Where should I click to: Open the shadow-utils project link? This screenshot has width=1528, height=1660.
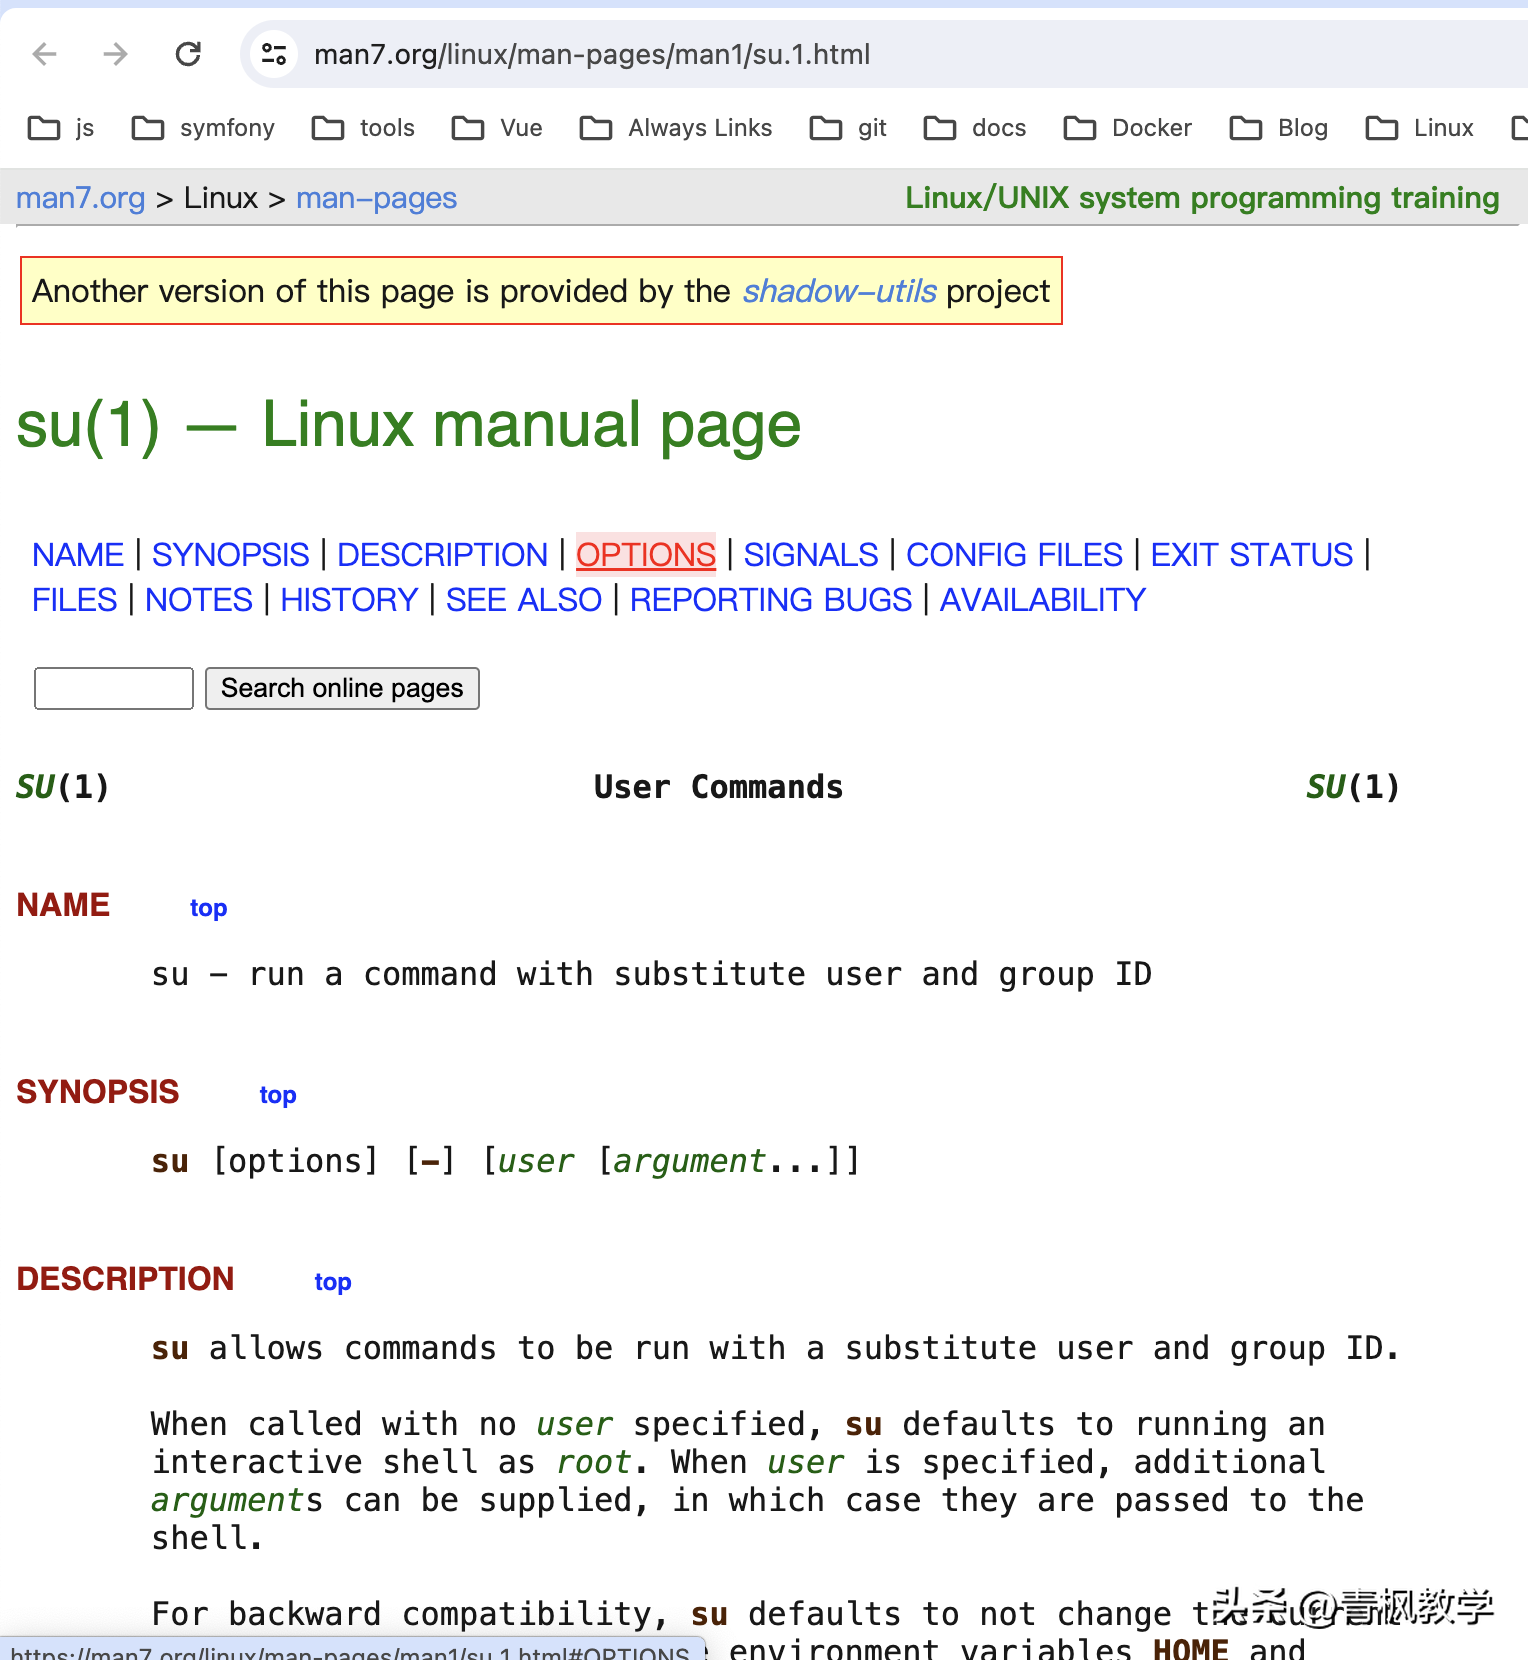coord(839,291)
